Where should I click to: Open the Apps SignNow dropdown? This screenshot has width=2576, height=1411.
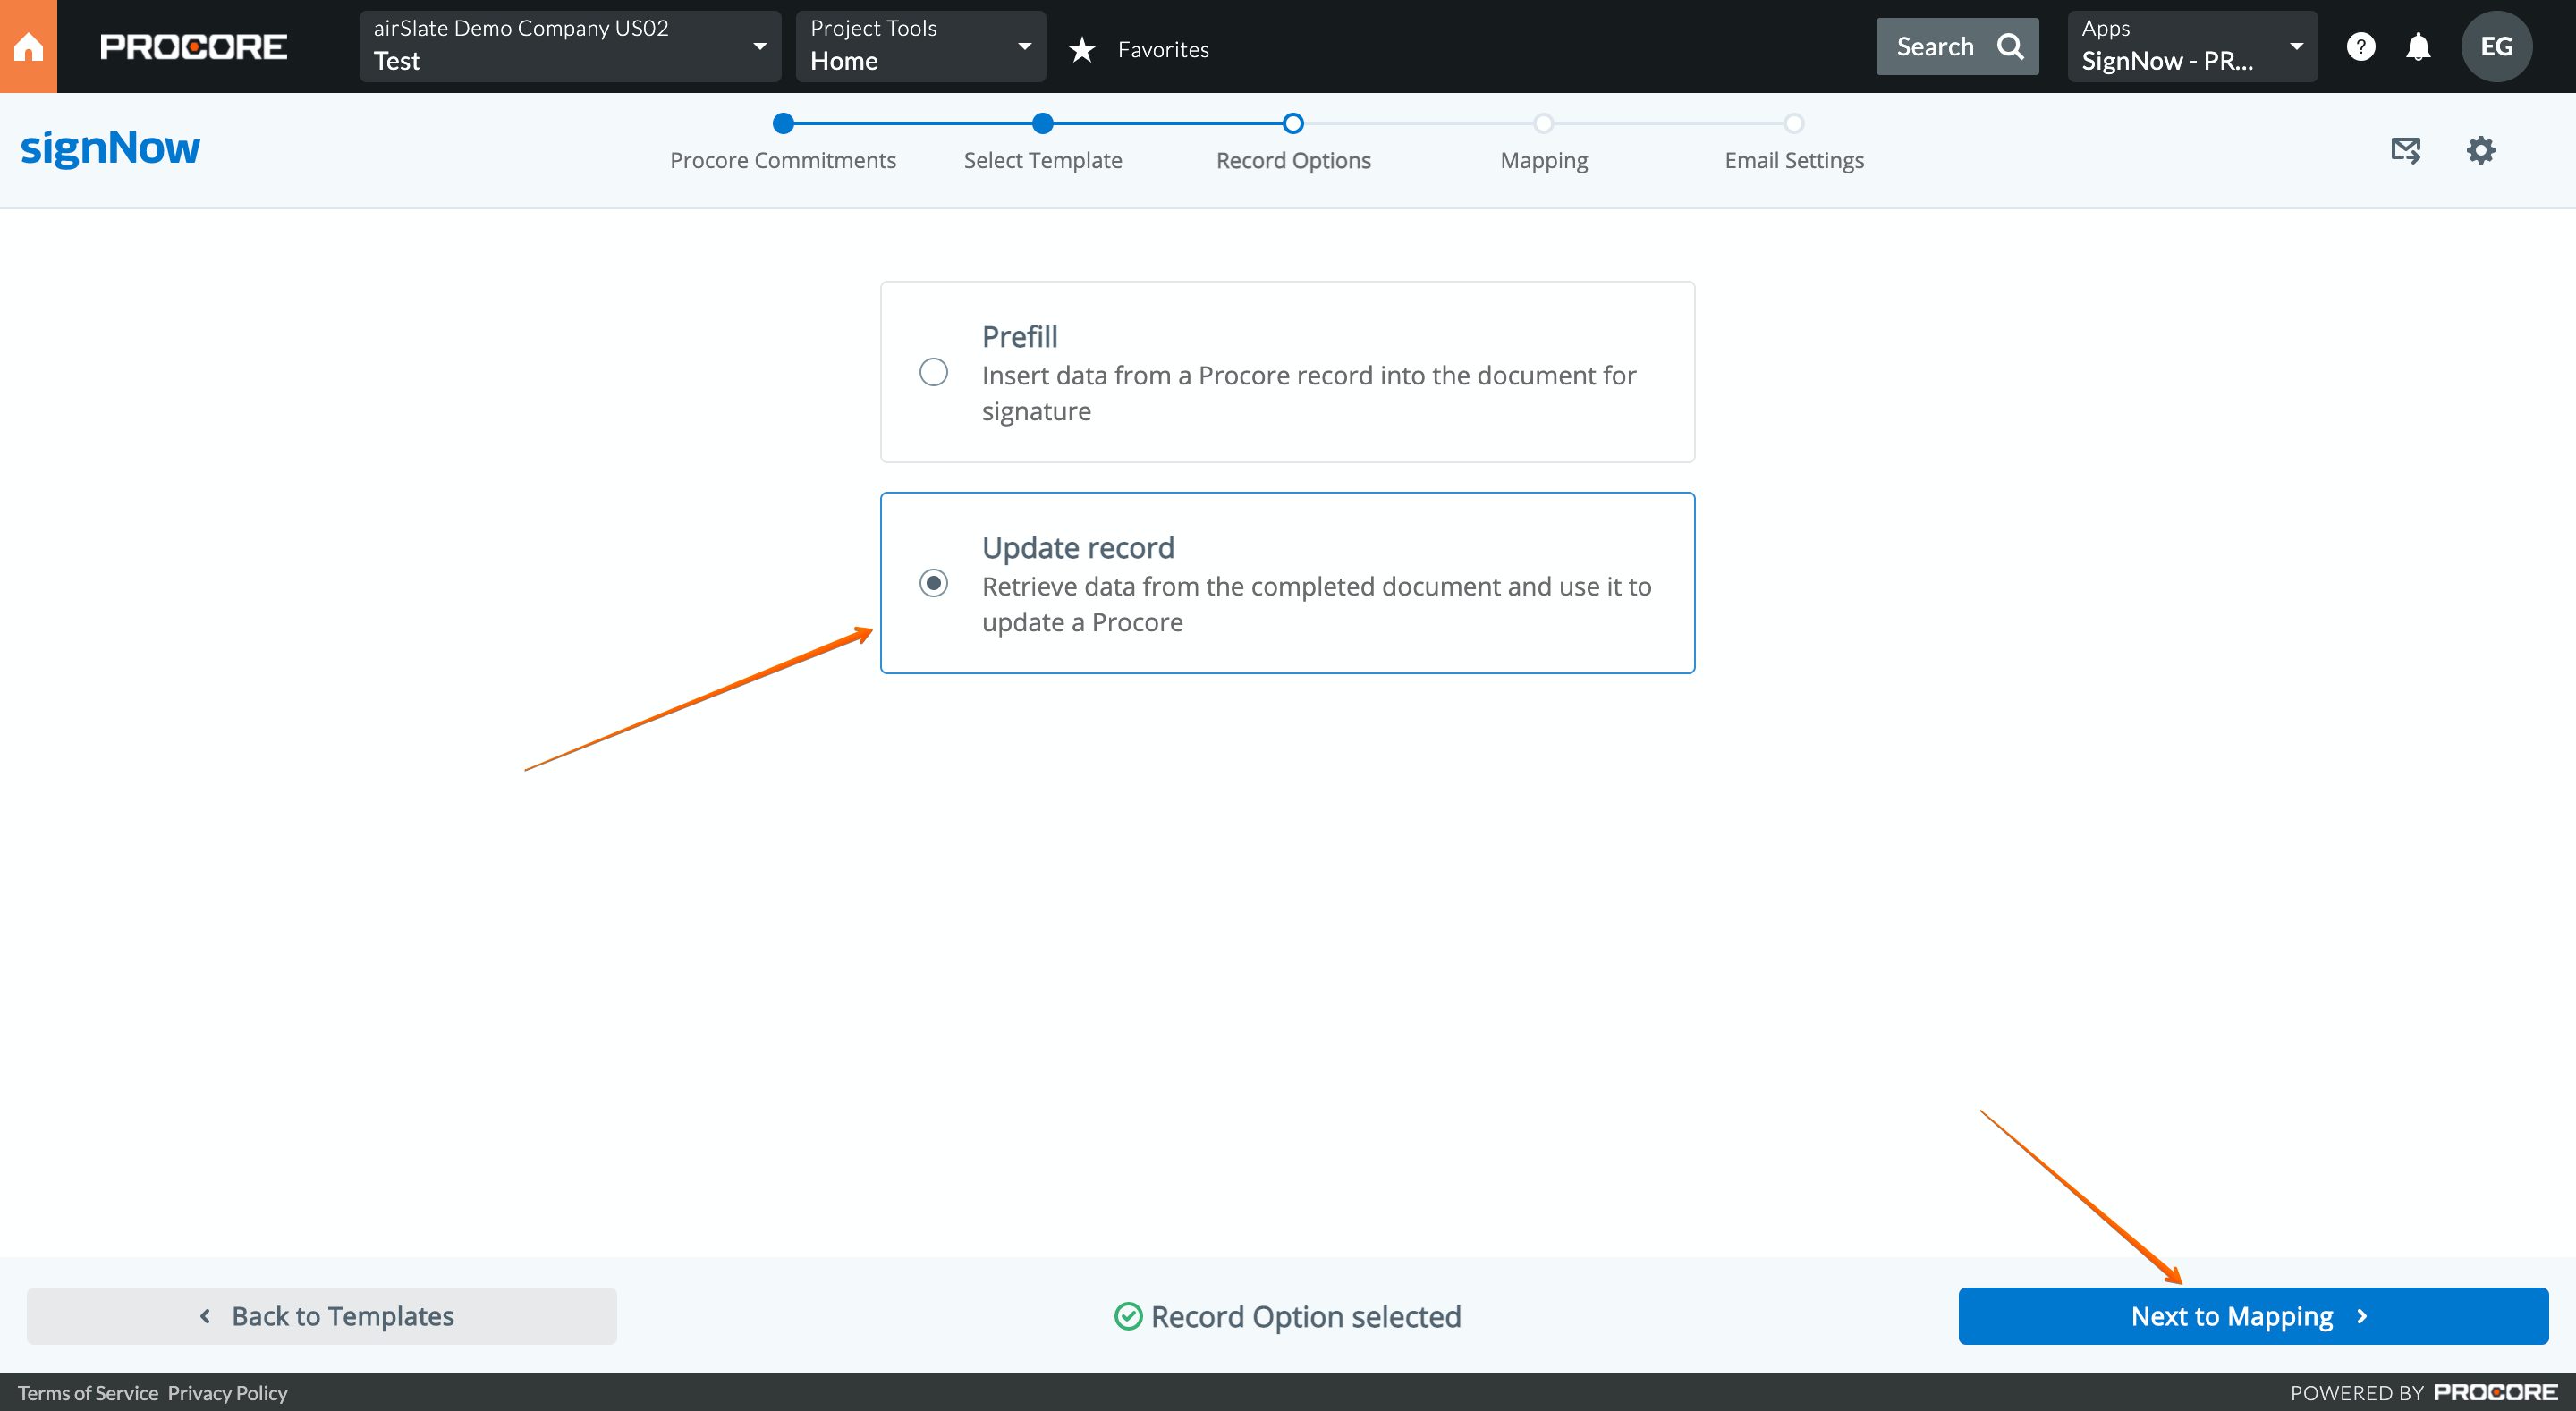[2192, 46]
